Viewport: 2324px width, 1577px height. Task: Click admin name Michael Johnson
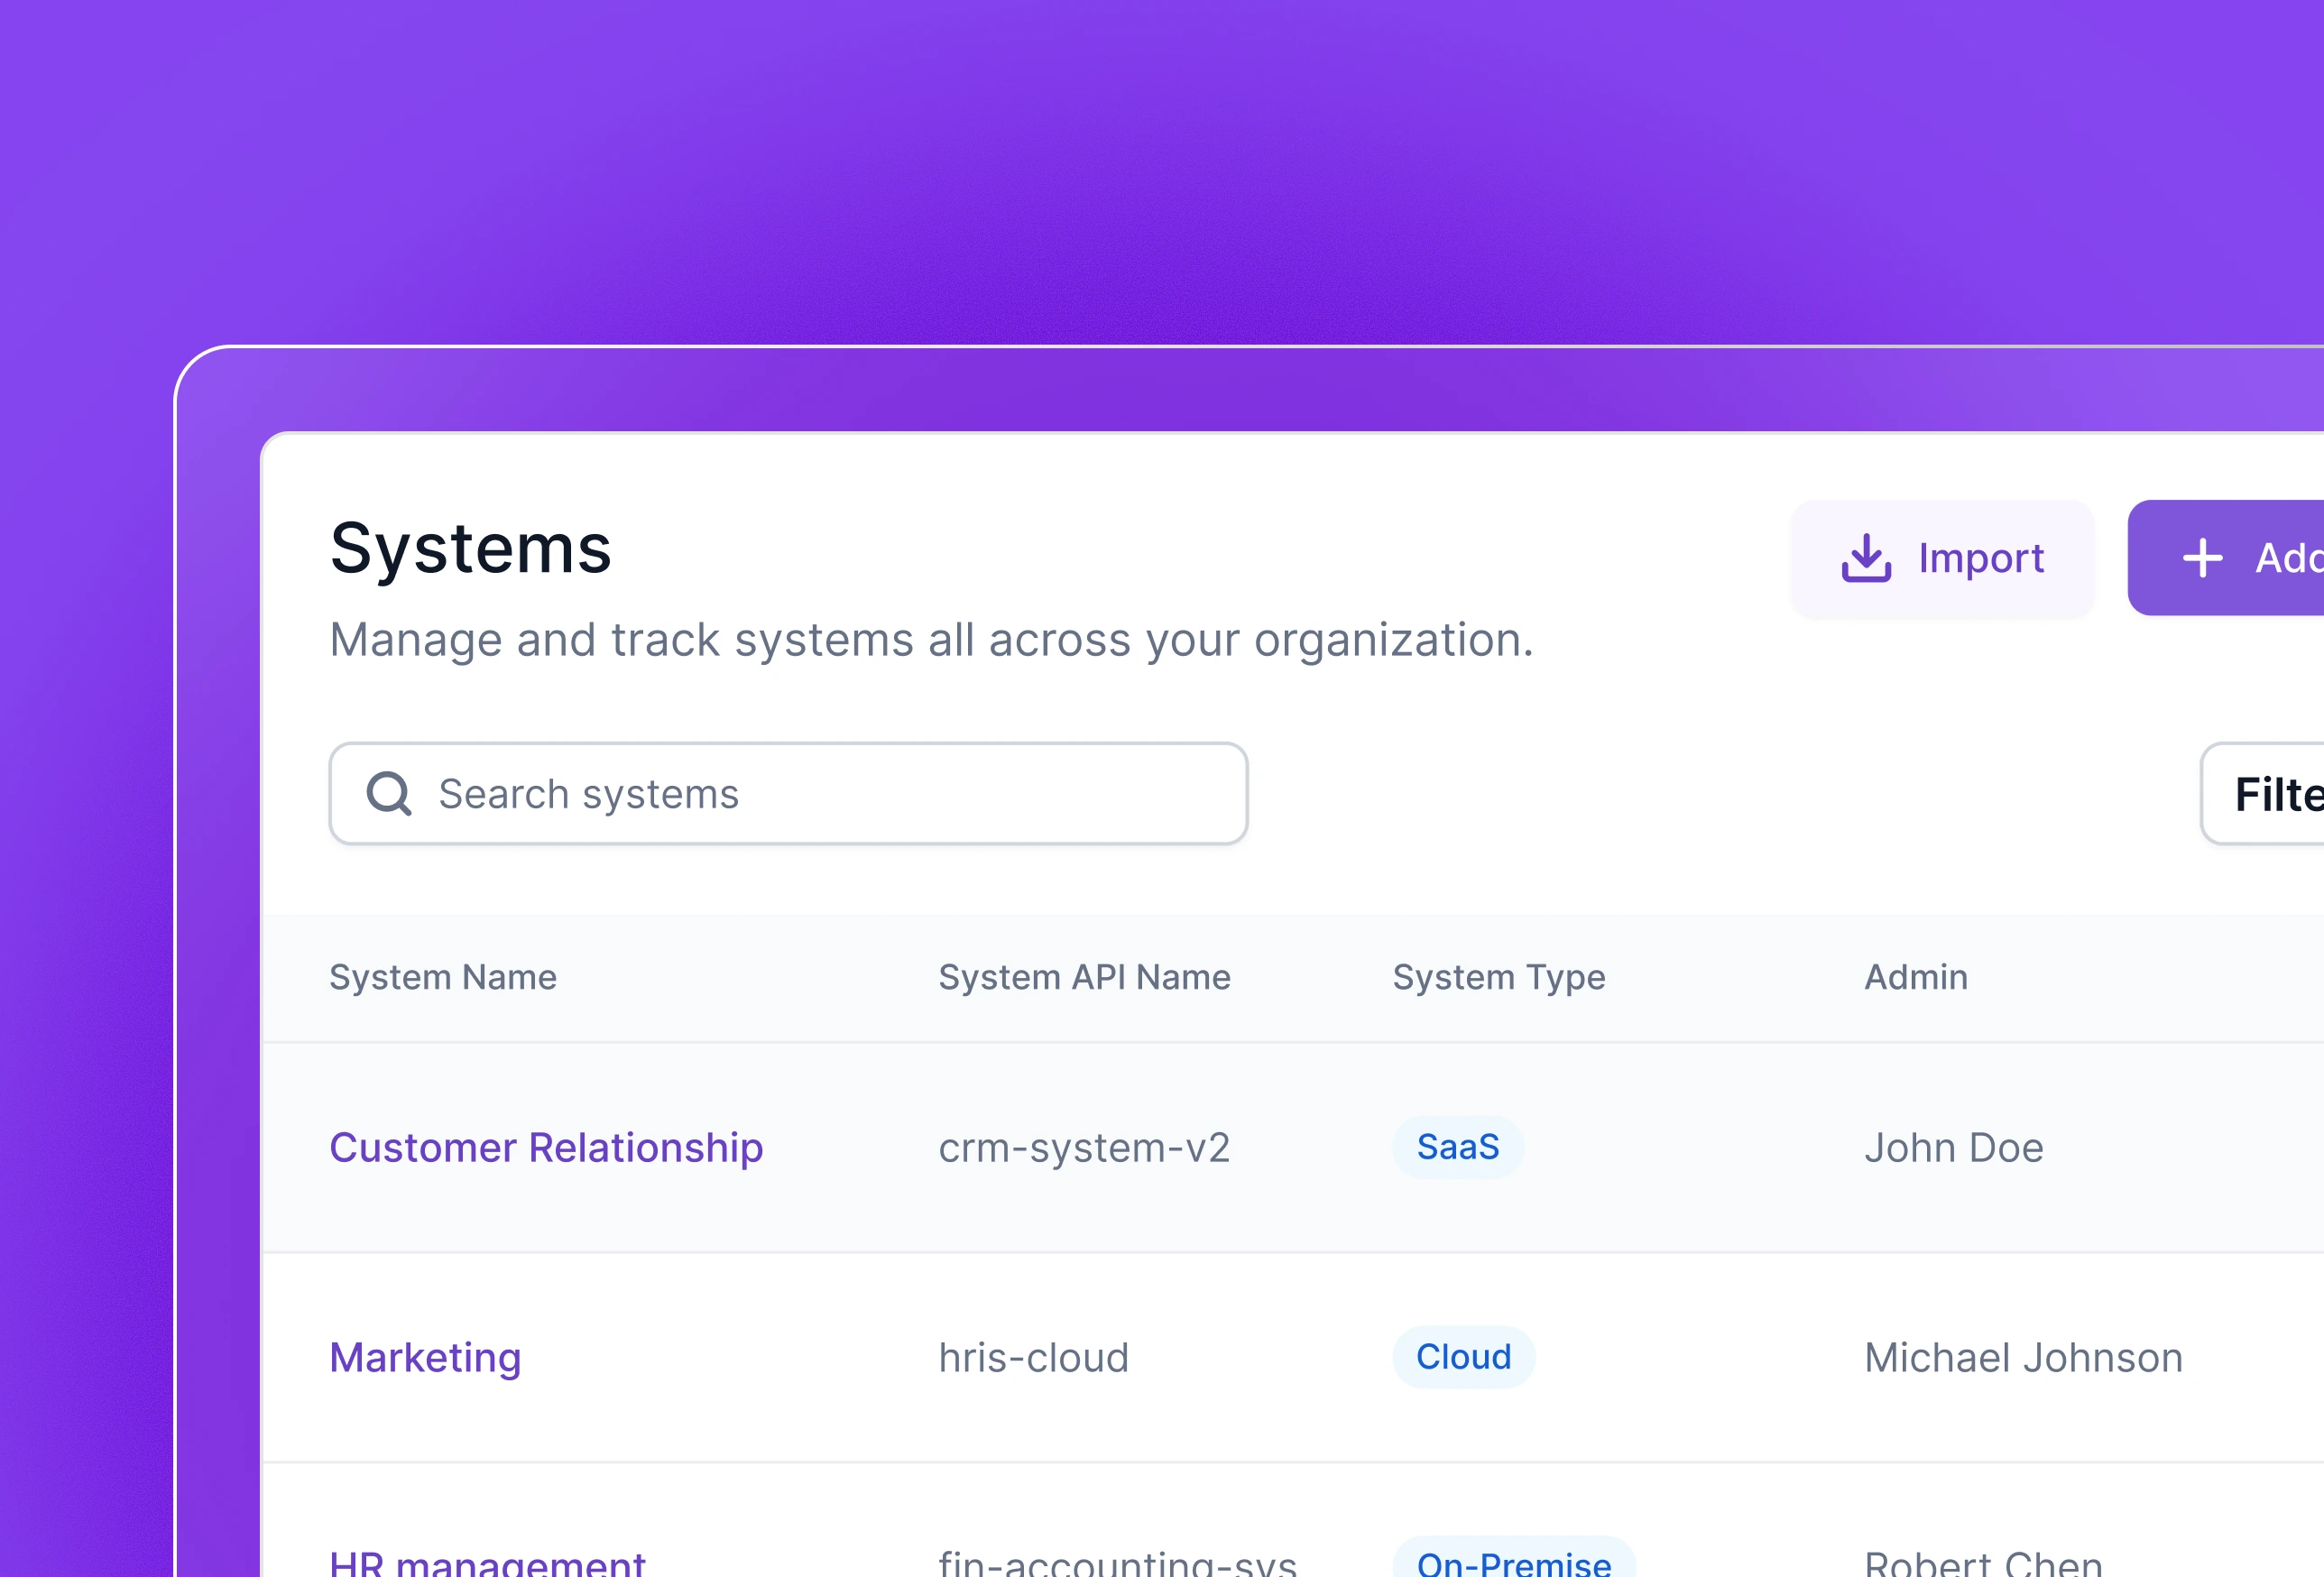click(x=2023, y=1357)
